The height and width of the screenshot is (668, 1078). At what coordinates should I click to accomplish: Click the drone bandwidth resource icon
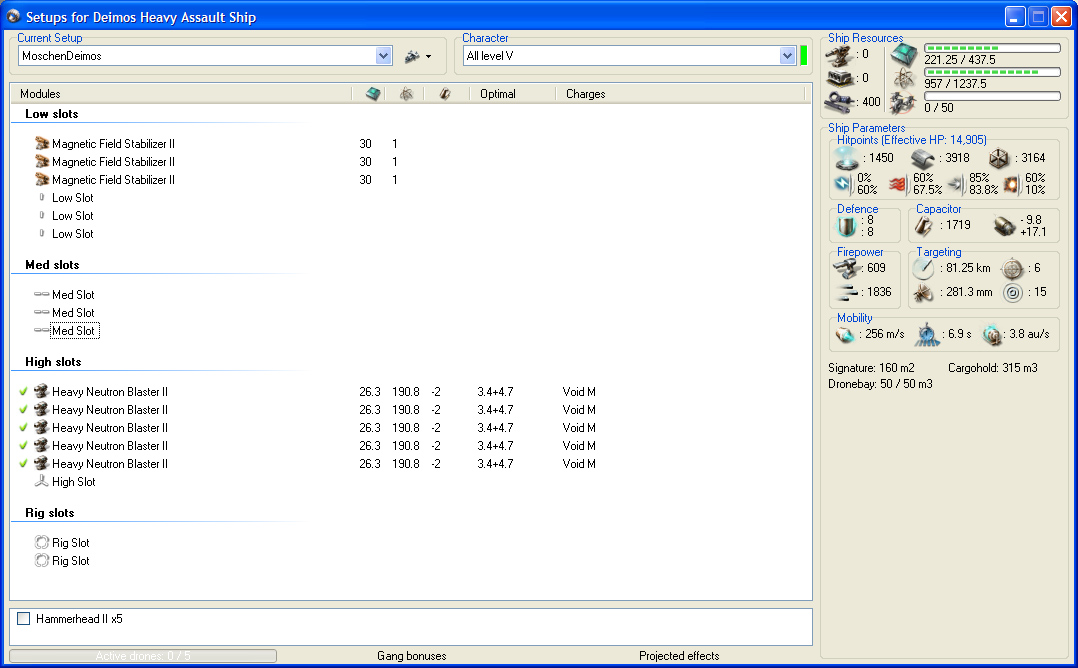click(x=903, y=103)
